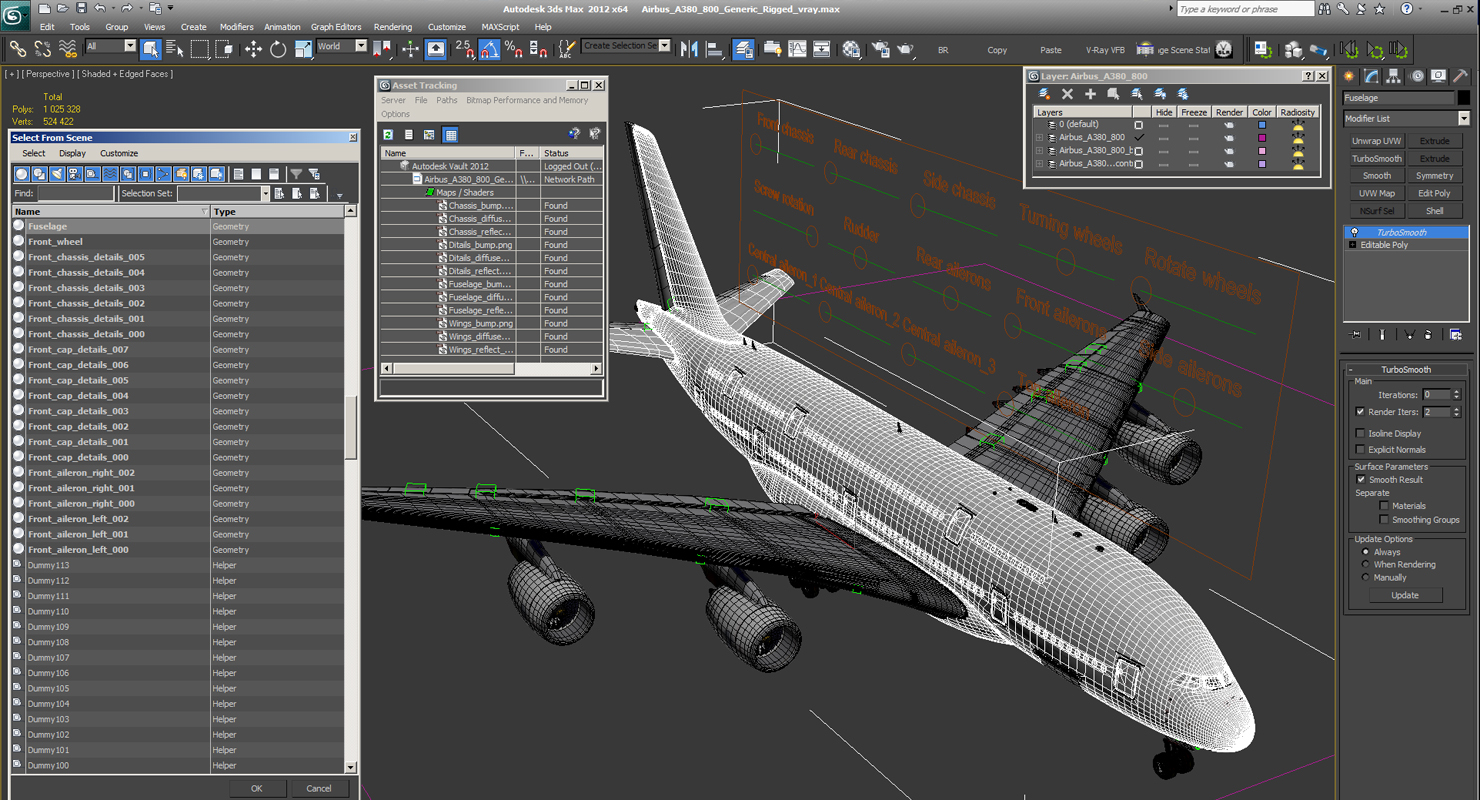Click the 0 (default) layer color swatch
The height and width of the screenshot is (800, 1480).
(1262, 125)
